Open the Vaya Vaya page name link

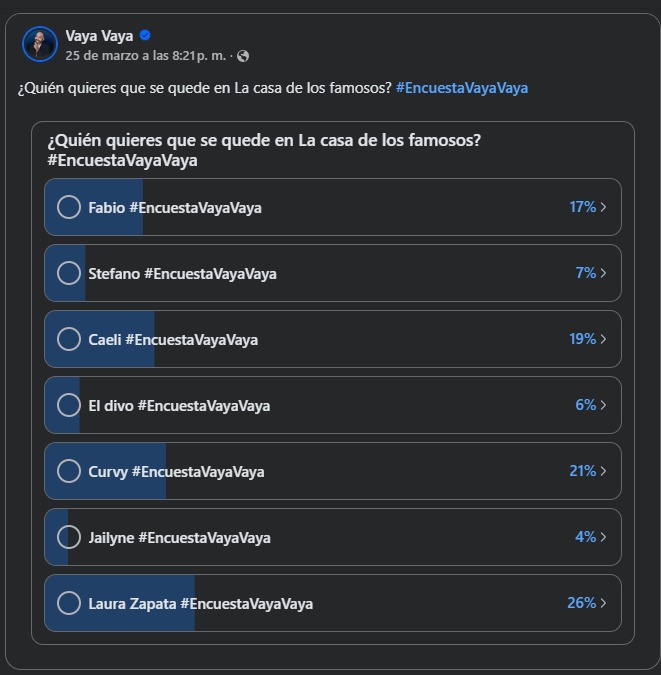coord(99,36)
